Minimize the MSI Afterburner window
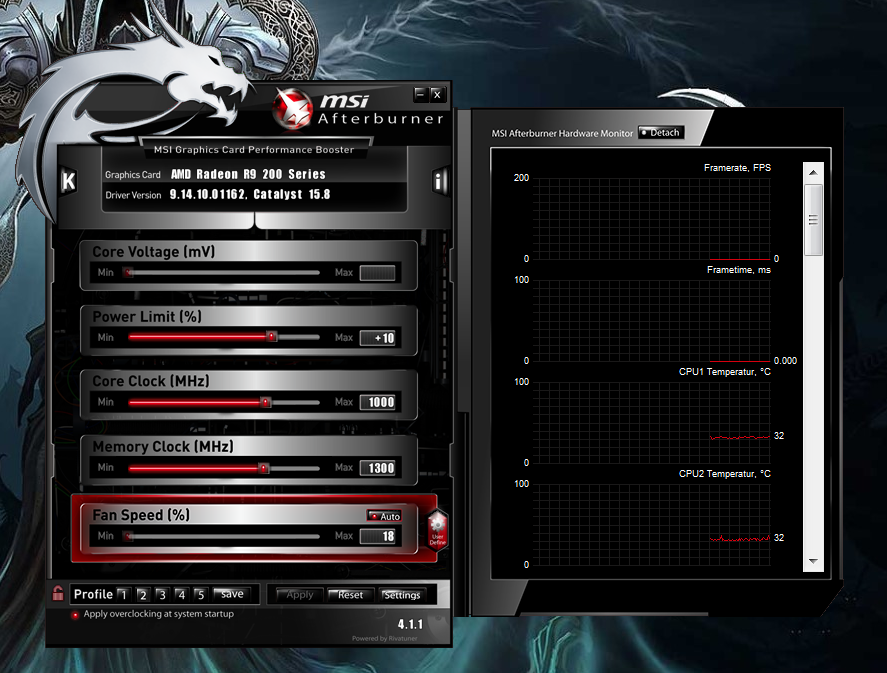887x673 pixels. tap(420, 94)
